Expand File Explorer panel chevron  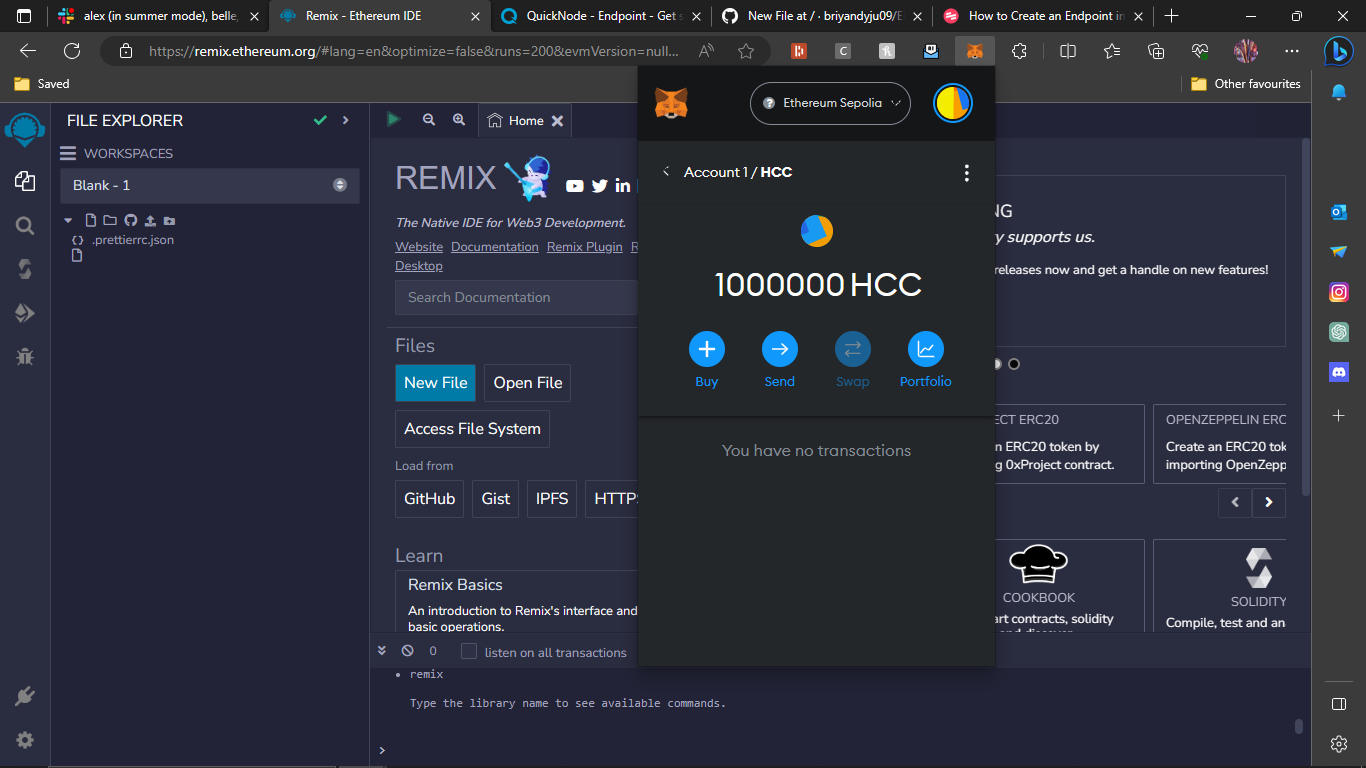pyautogui.click(x=346, y=120)
